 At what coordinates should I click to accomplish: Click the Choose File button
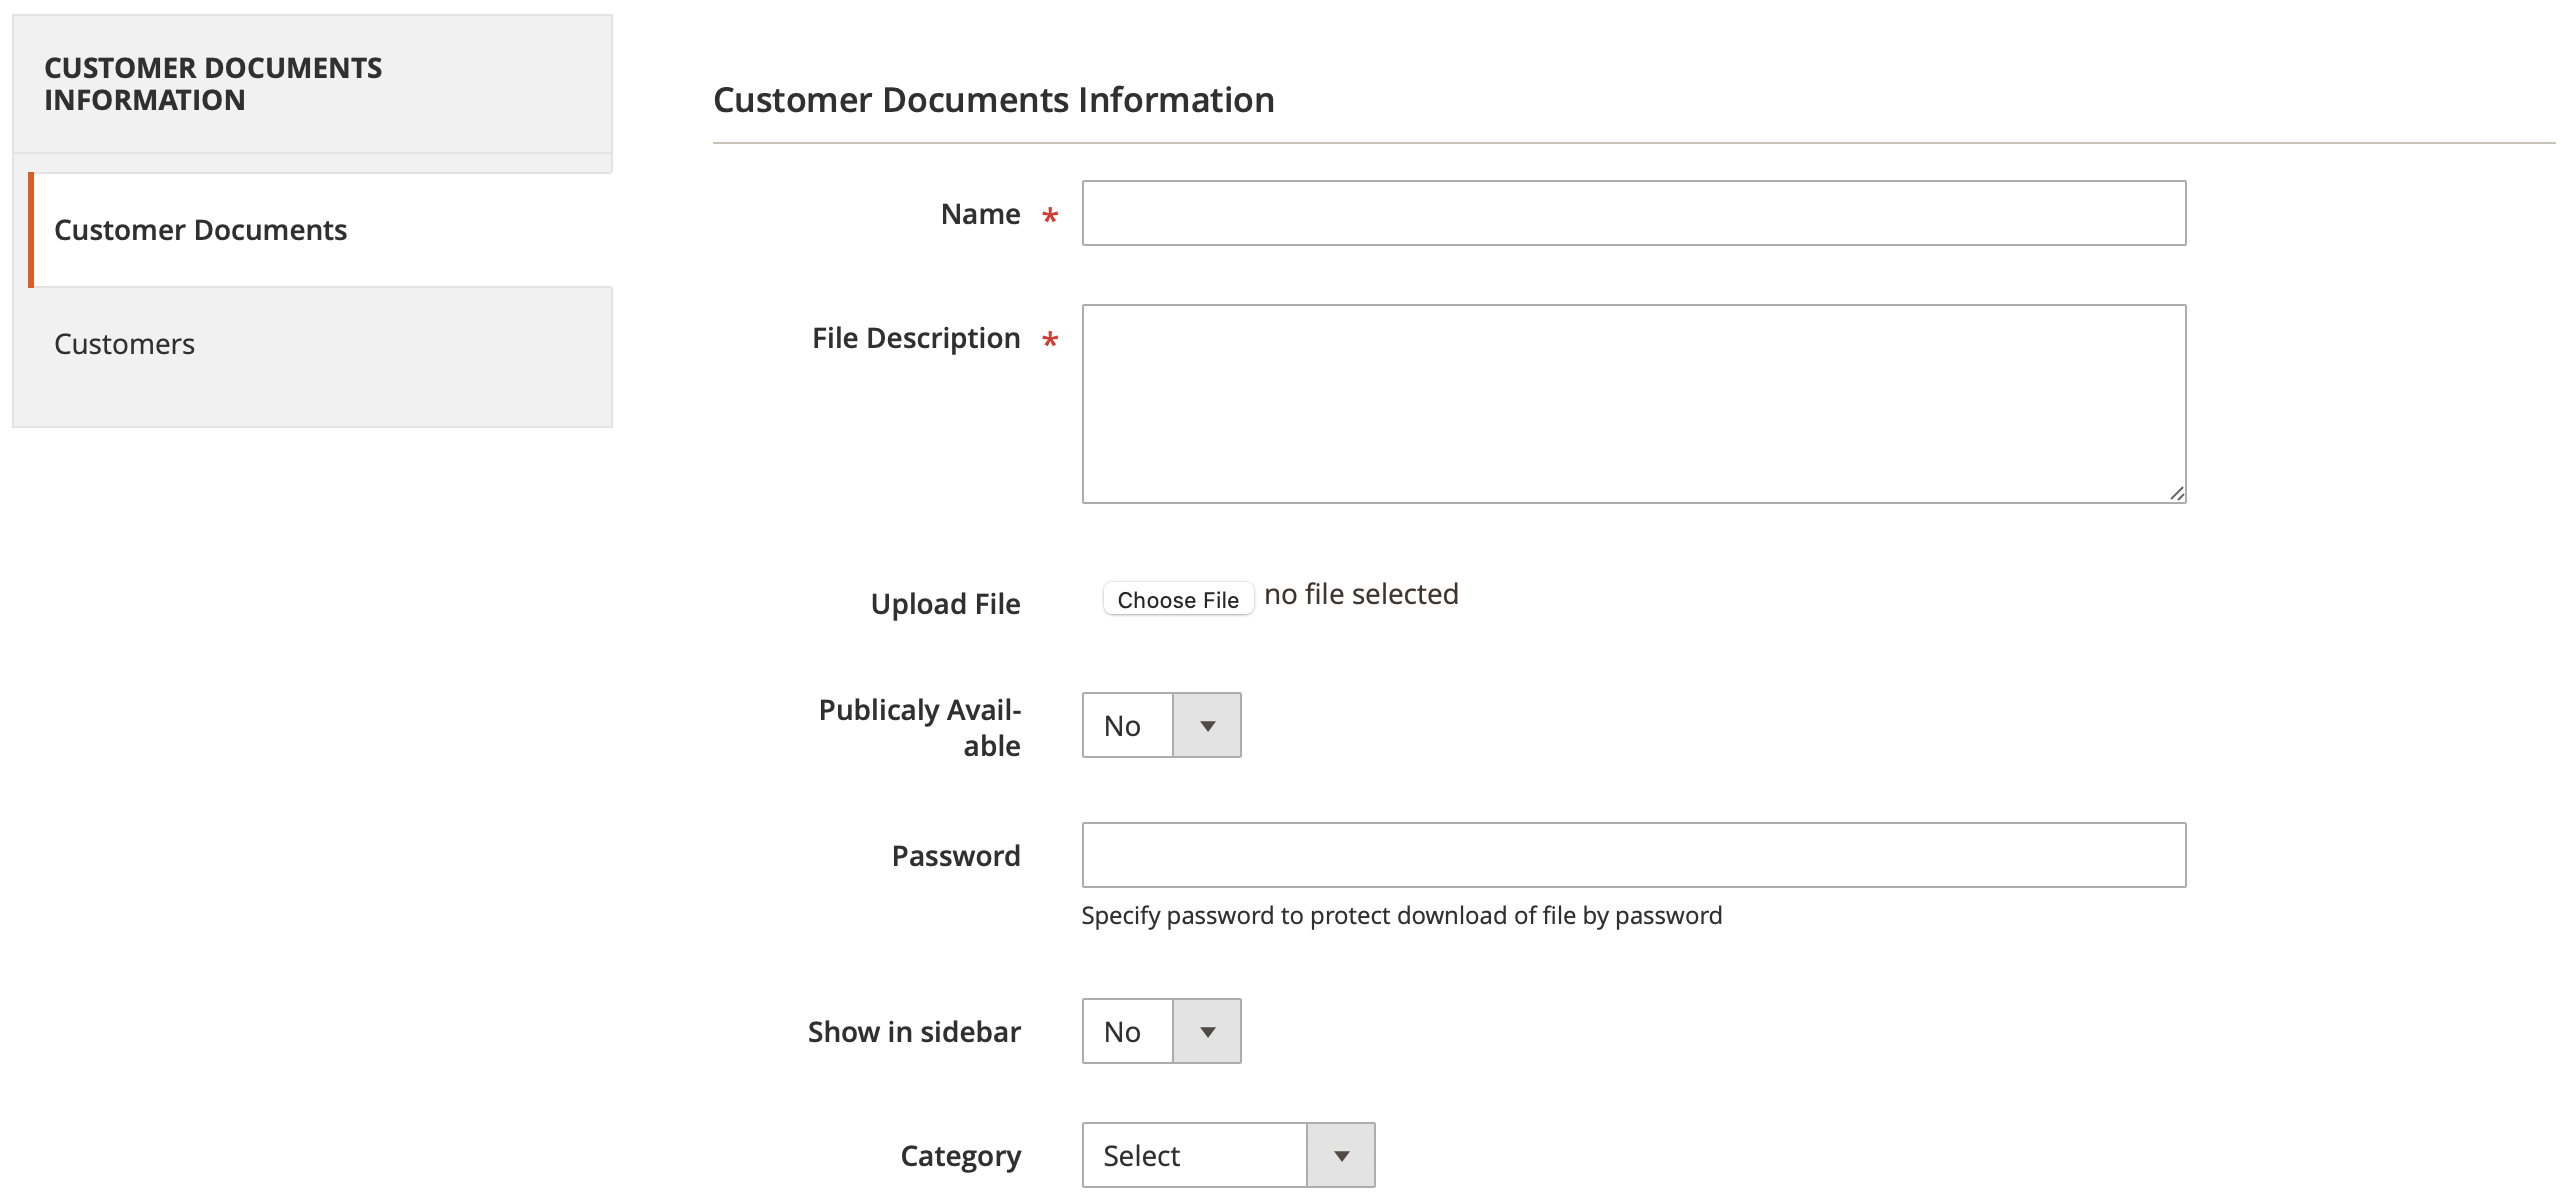[1178, 599]
